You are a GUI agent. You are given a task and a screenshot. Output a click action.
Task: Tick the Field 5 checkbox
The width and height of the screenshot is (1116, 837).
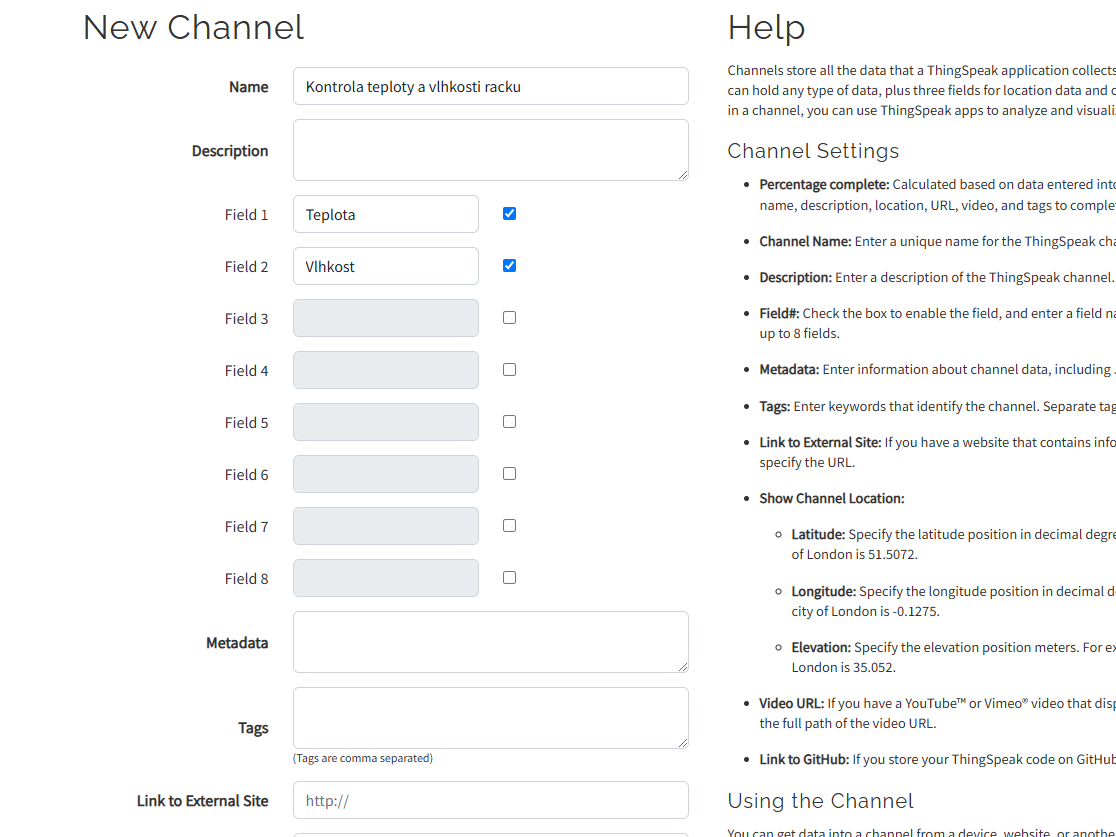509,421
